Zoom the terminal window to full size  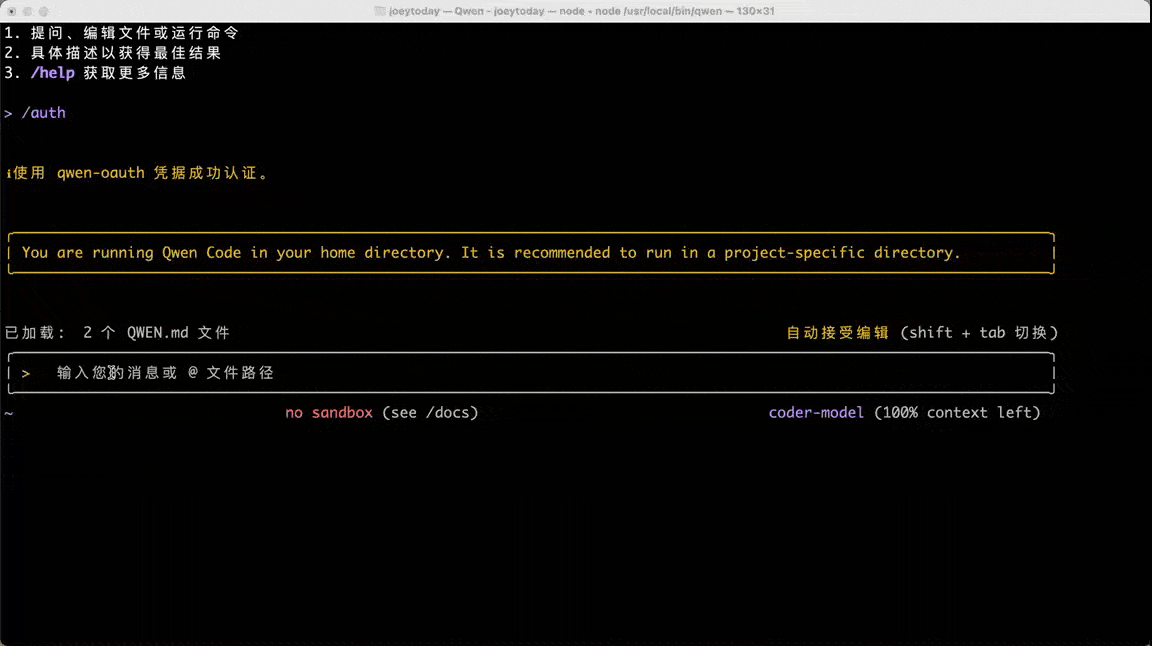(43, 11)
